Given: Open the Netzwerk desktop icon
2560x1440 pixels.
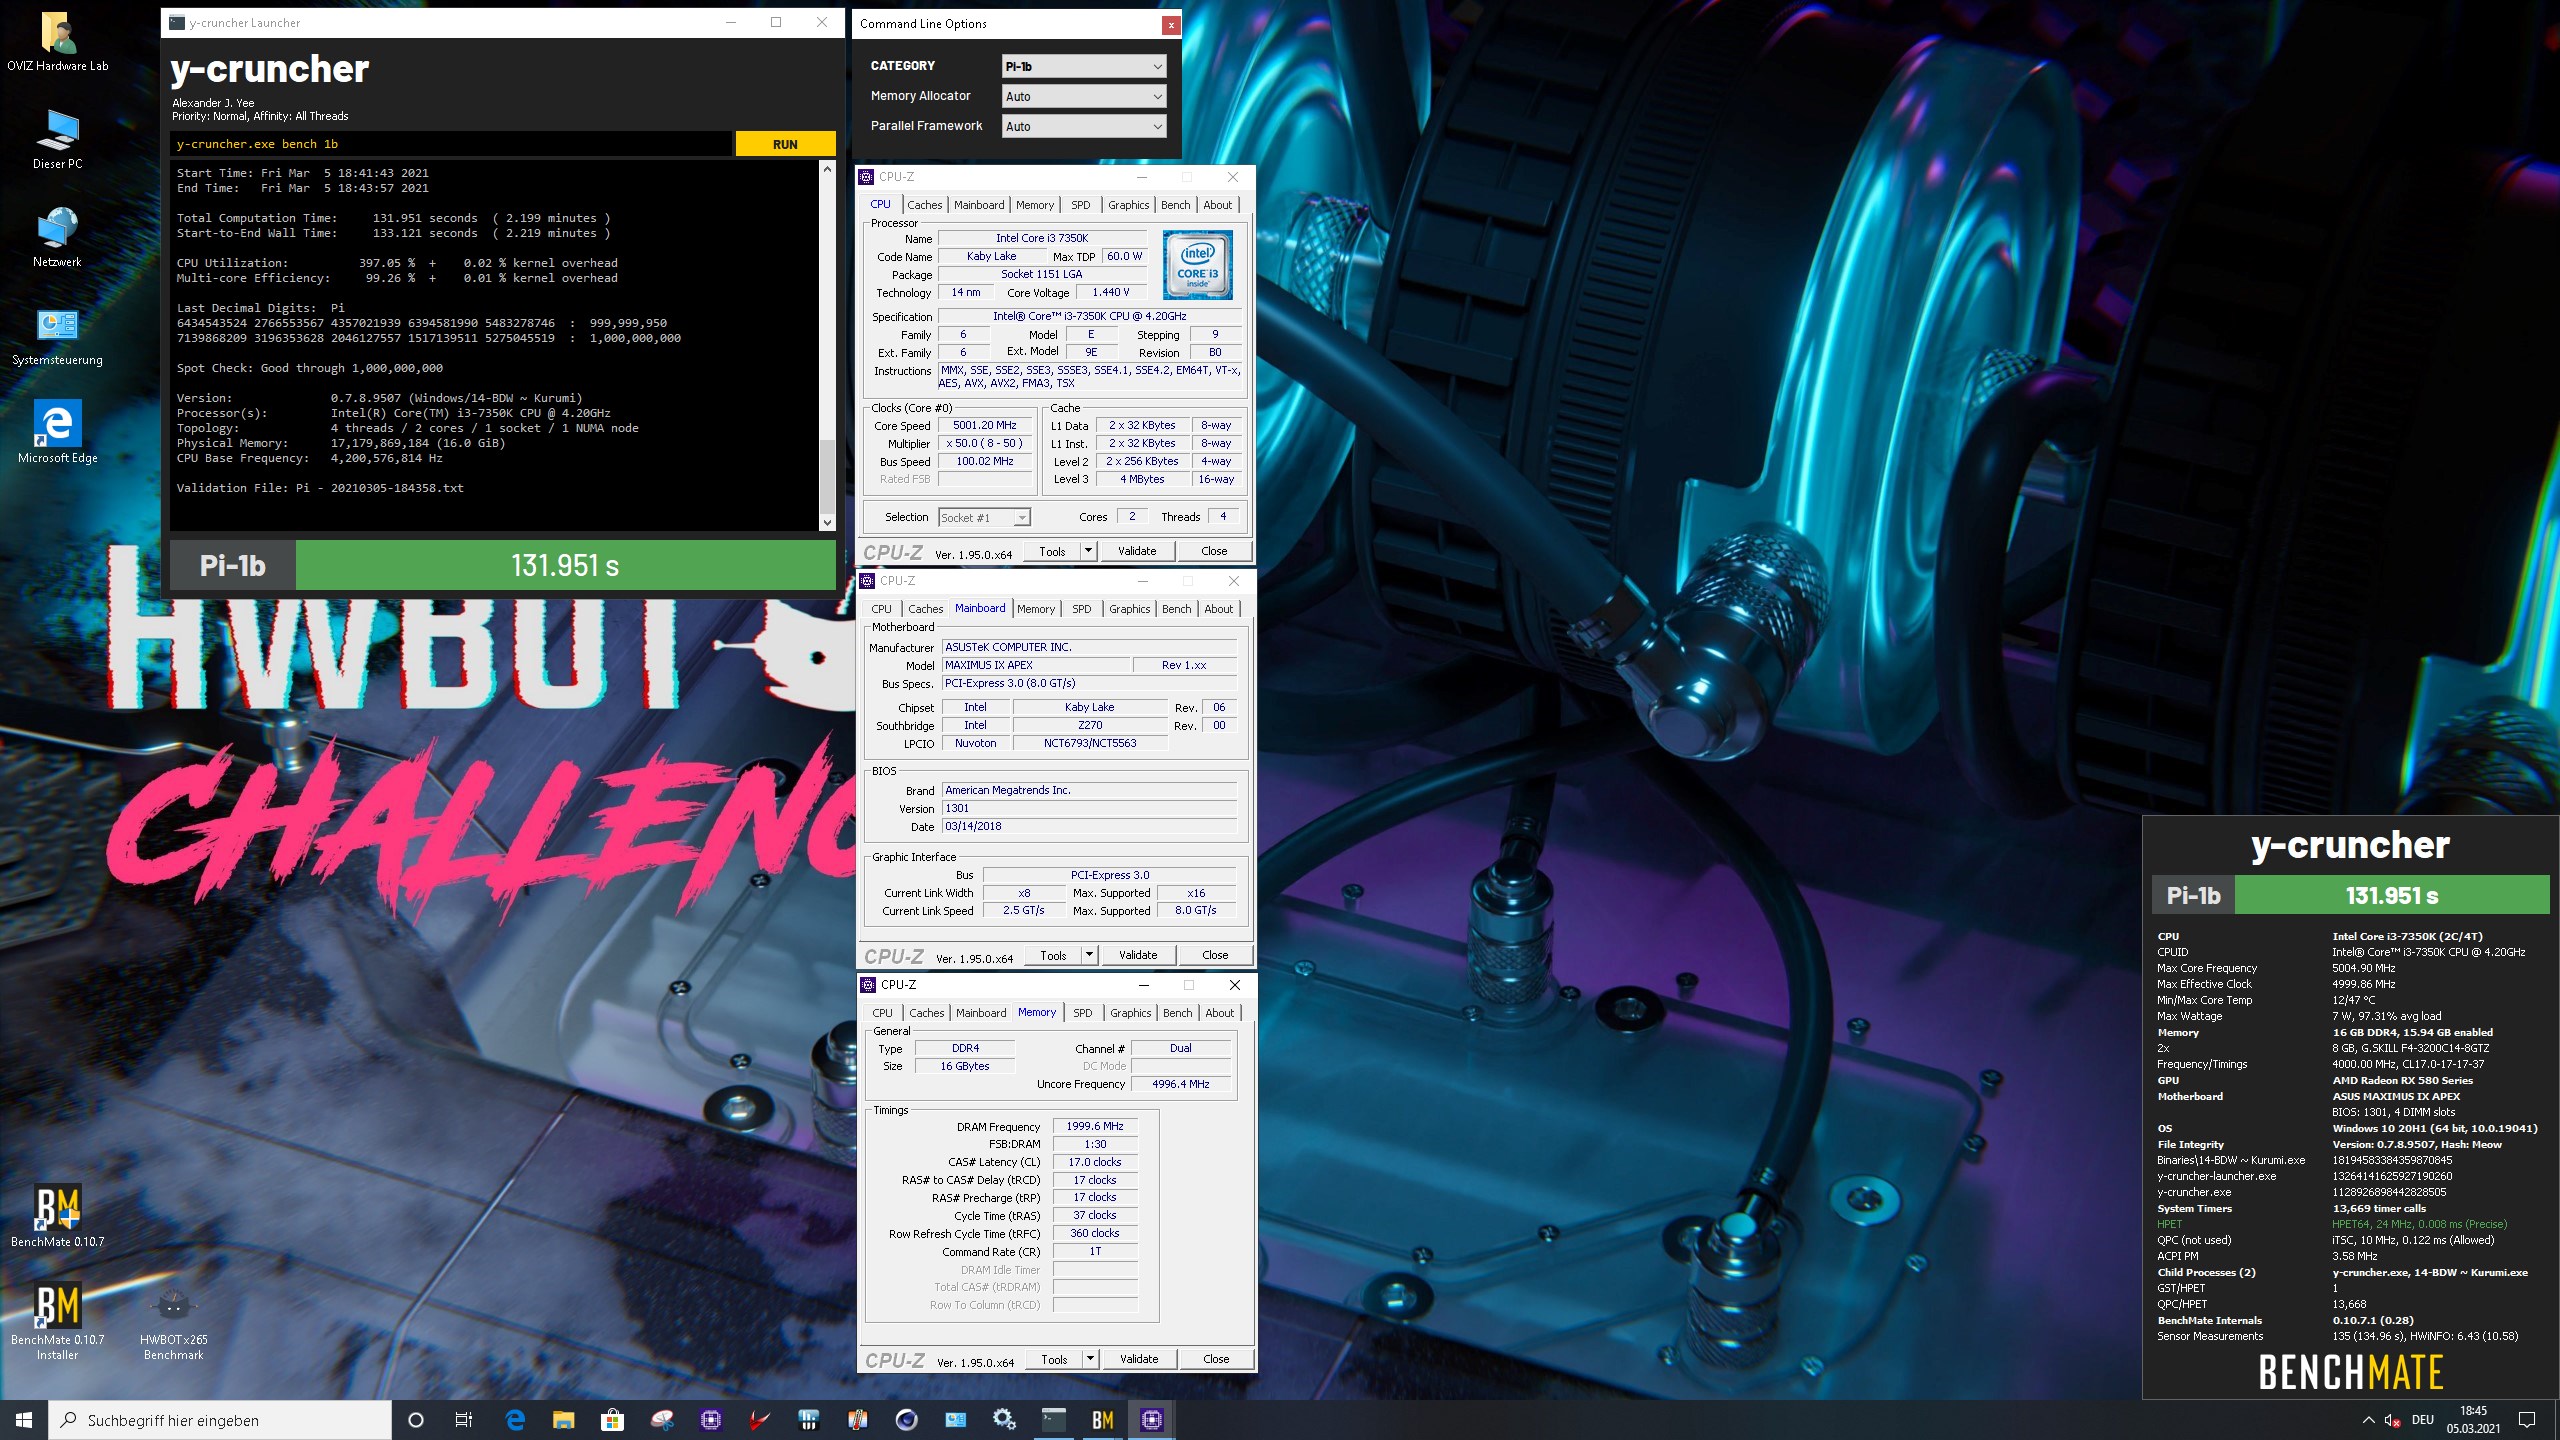Looking at the screenshot, I should (58, 236).
